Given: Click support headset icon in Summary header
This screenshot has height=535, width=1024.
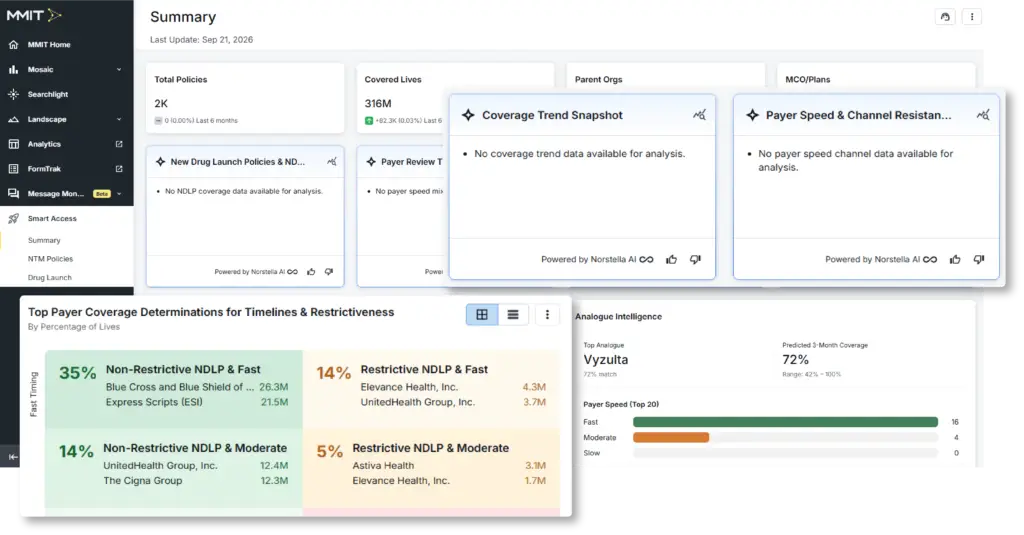Looking at the screenshot, I should [945, 17].
